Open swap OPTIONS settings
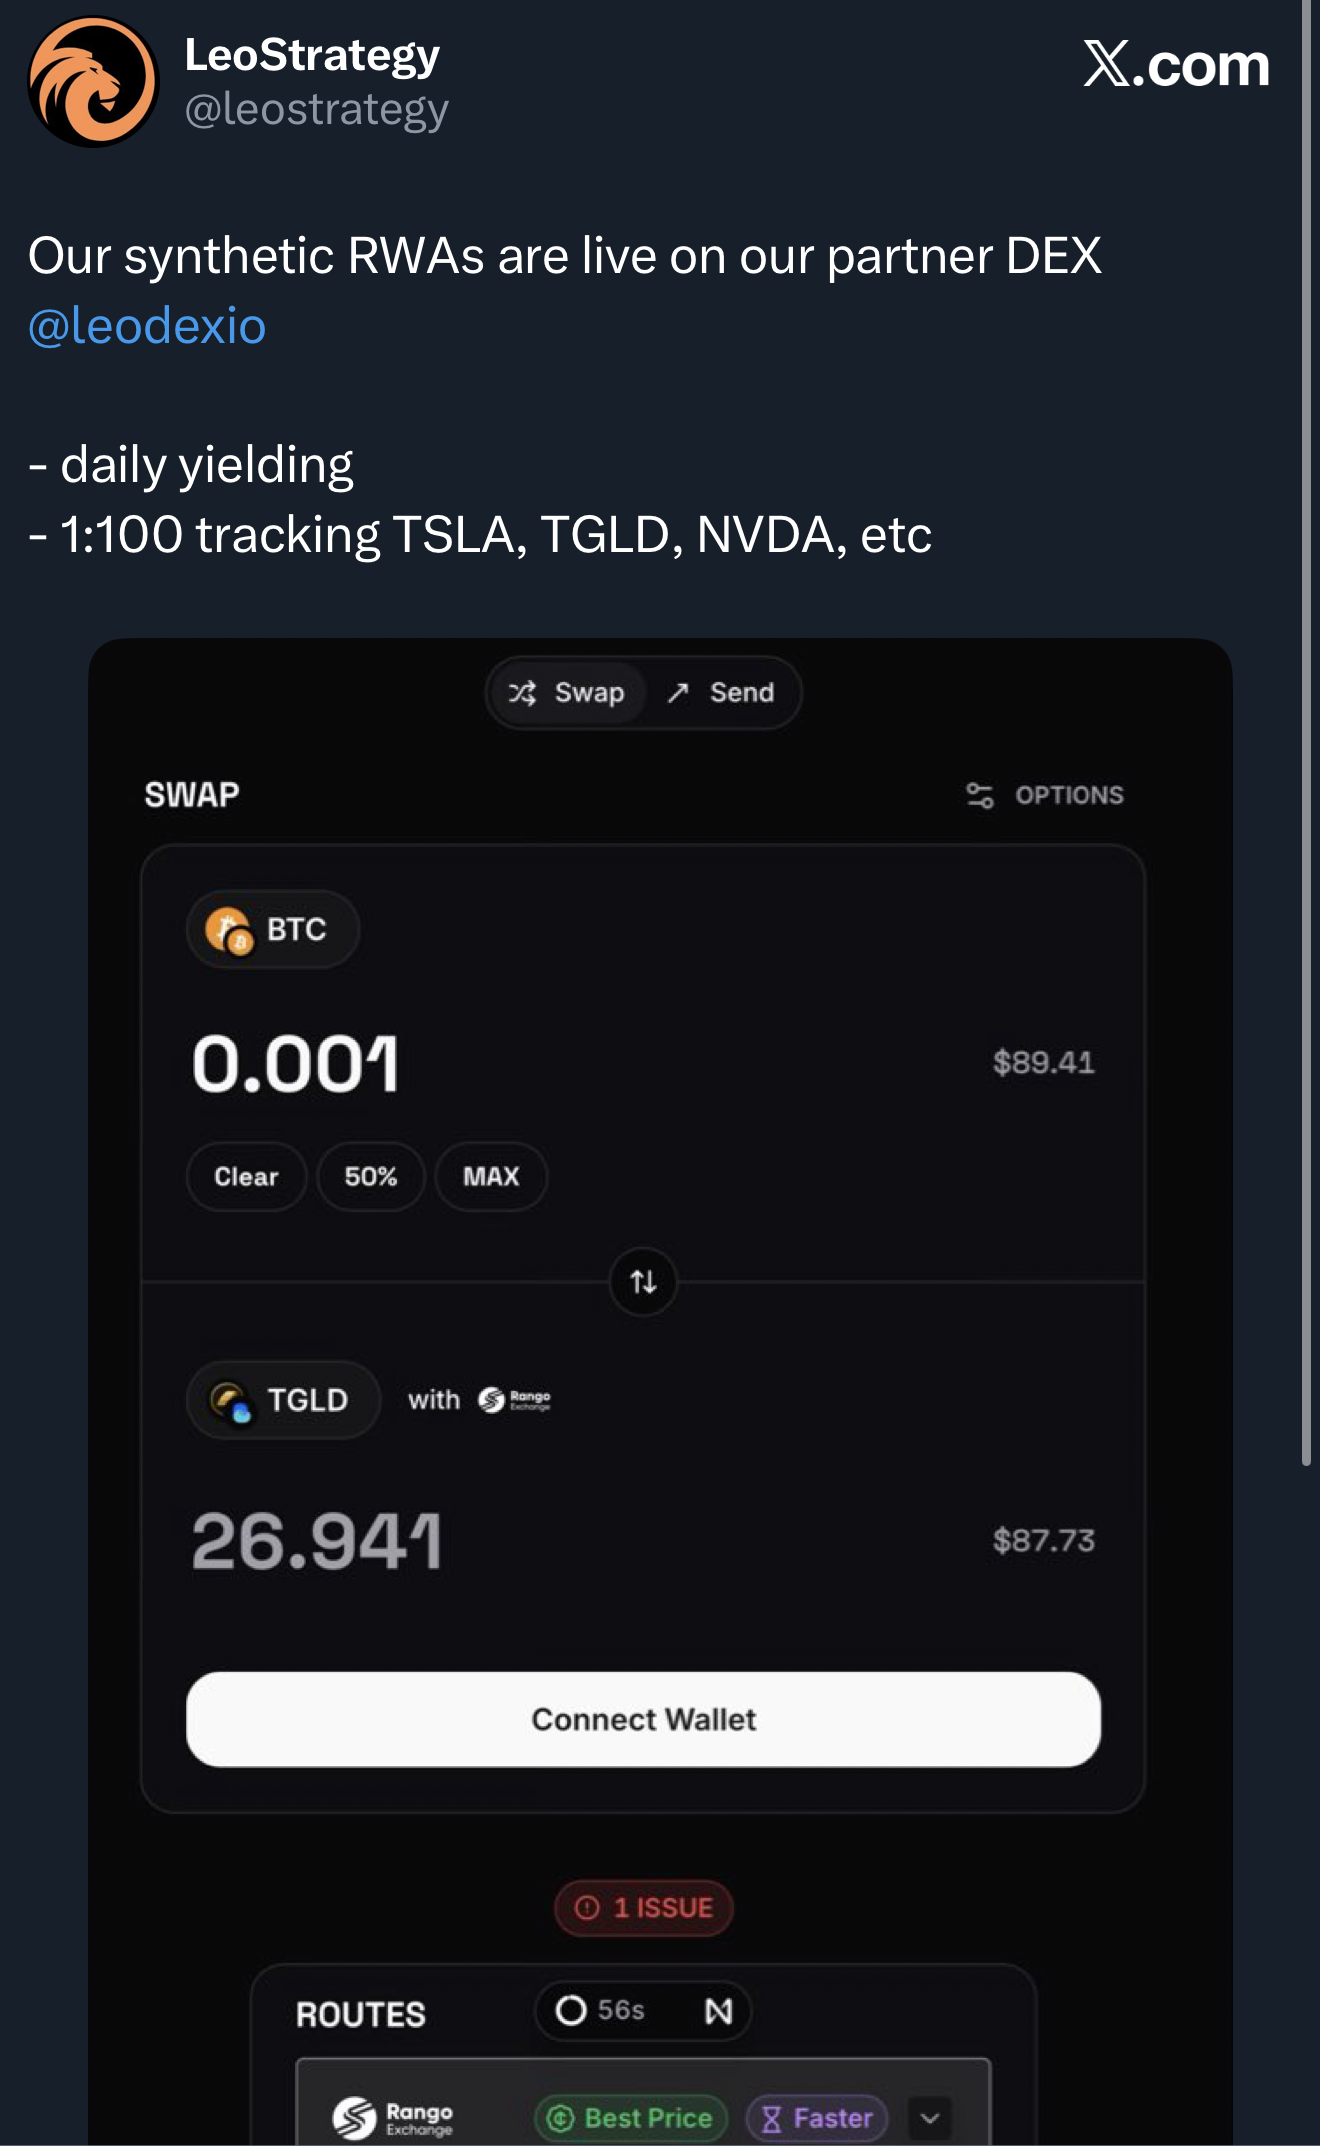Viewport: 1320px width, 2146px height. (x=1045, y=795)
